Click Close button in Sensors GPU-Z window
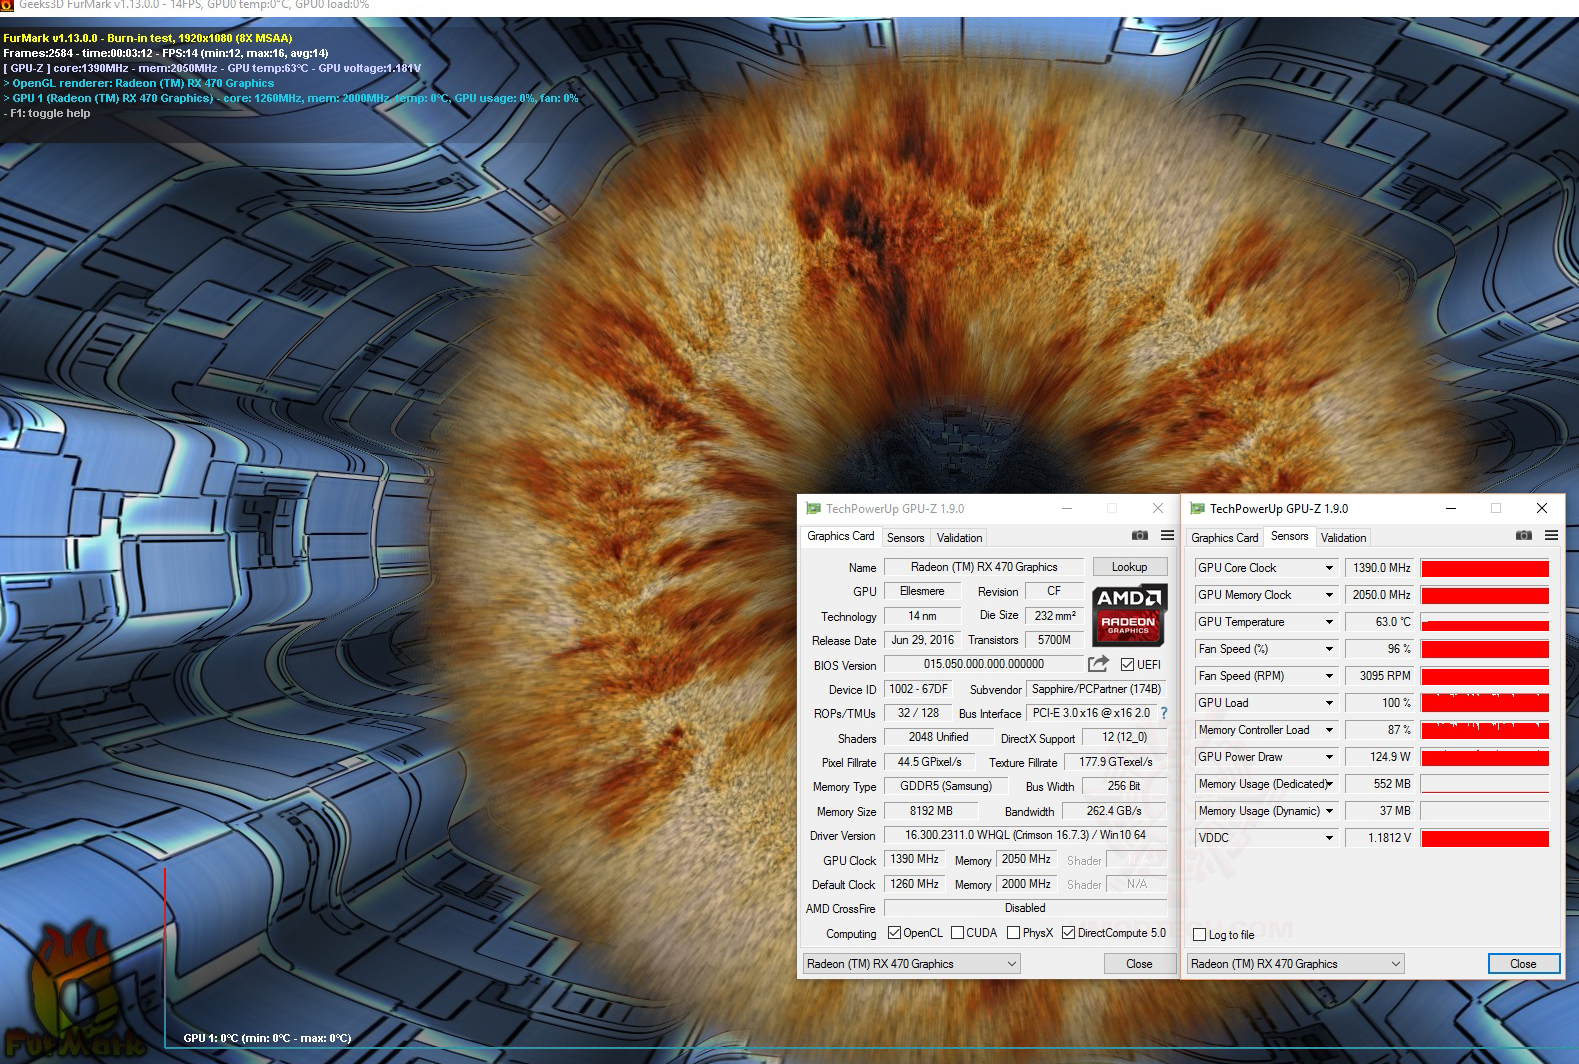1579x1064 pixels. [1523, 964]
